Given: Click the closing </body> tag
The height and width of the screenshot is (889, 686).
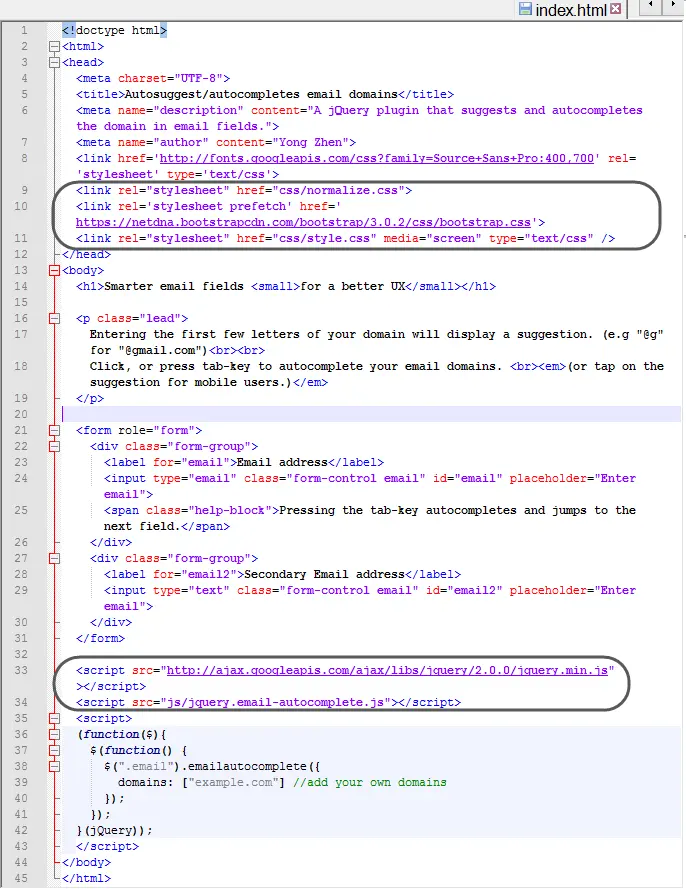Looking at the screenshot, I should point(86,862).
